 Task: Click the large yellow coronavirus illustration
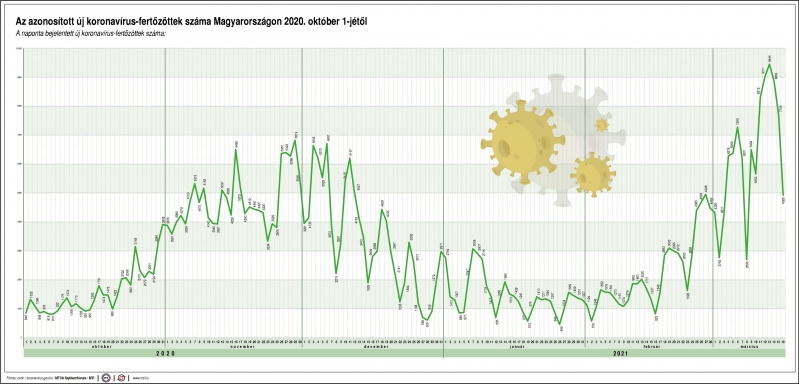click(522, 142)
